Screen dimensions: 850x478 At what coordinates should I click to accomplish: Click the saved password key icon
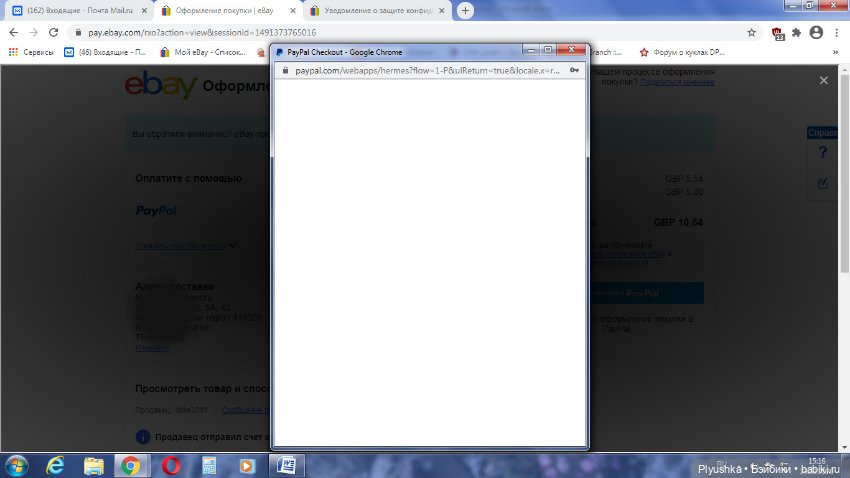coord(574,70)
